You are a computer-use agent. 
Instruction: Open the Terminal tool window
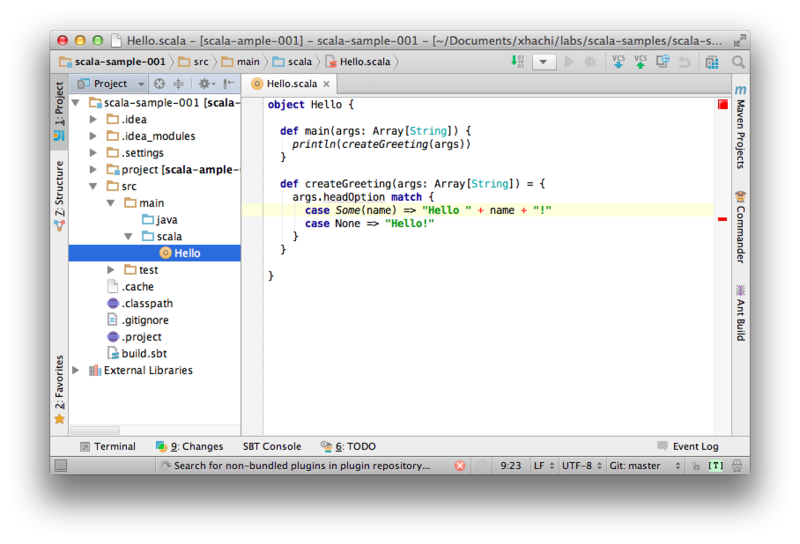pyautogui.click(x=108, y=447)
